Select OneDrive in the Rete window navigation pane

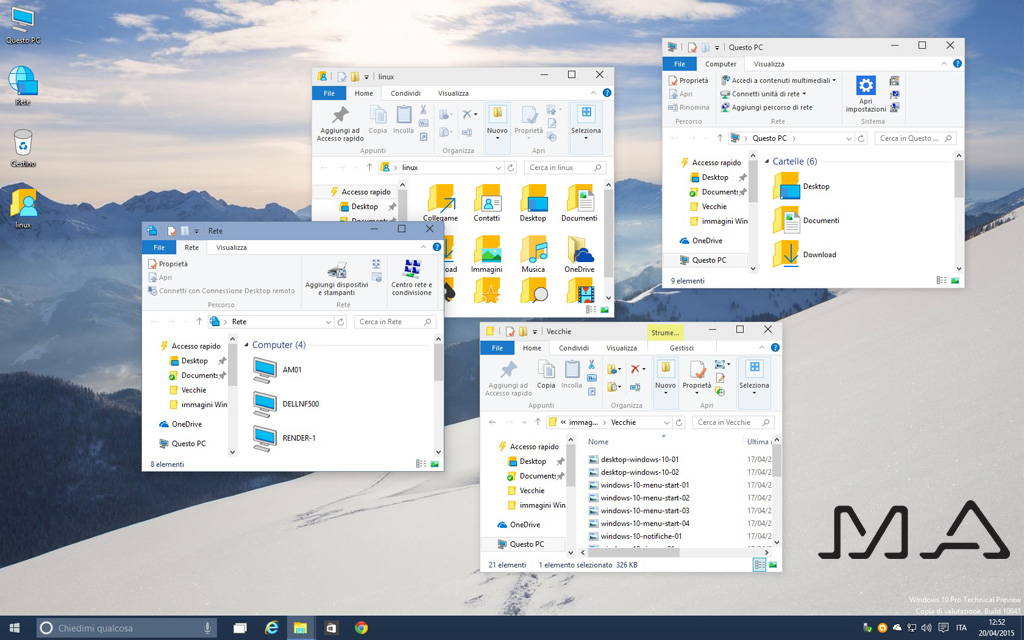(180, 424)
